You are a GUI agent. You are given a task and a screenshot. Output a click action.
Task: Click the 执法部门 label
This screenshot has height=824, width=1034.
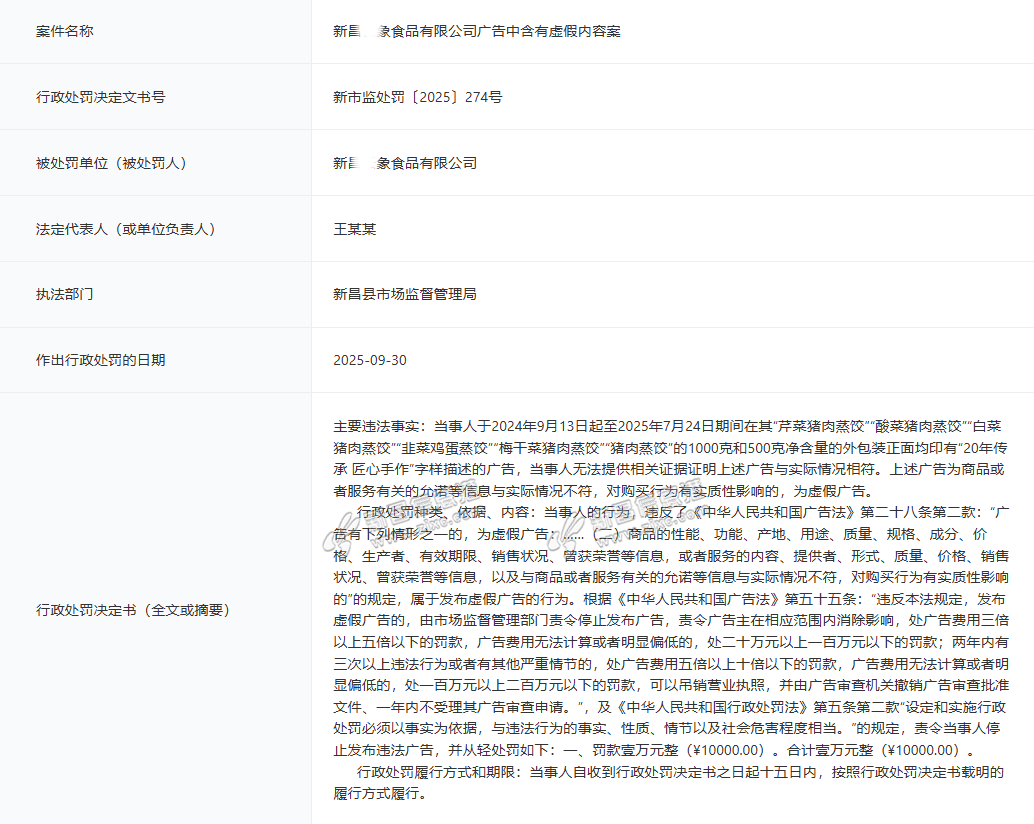[65, 294]
